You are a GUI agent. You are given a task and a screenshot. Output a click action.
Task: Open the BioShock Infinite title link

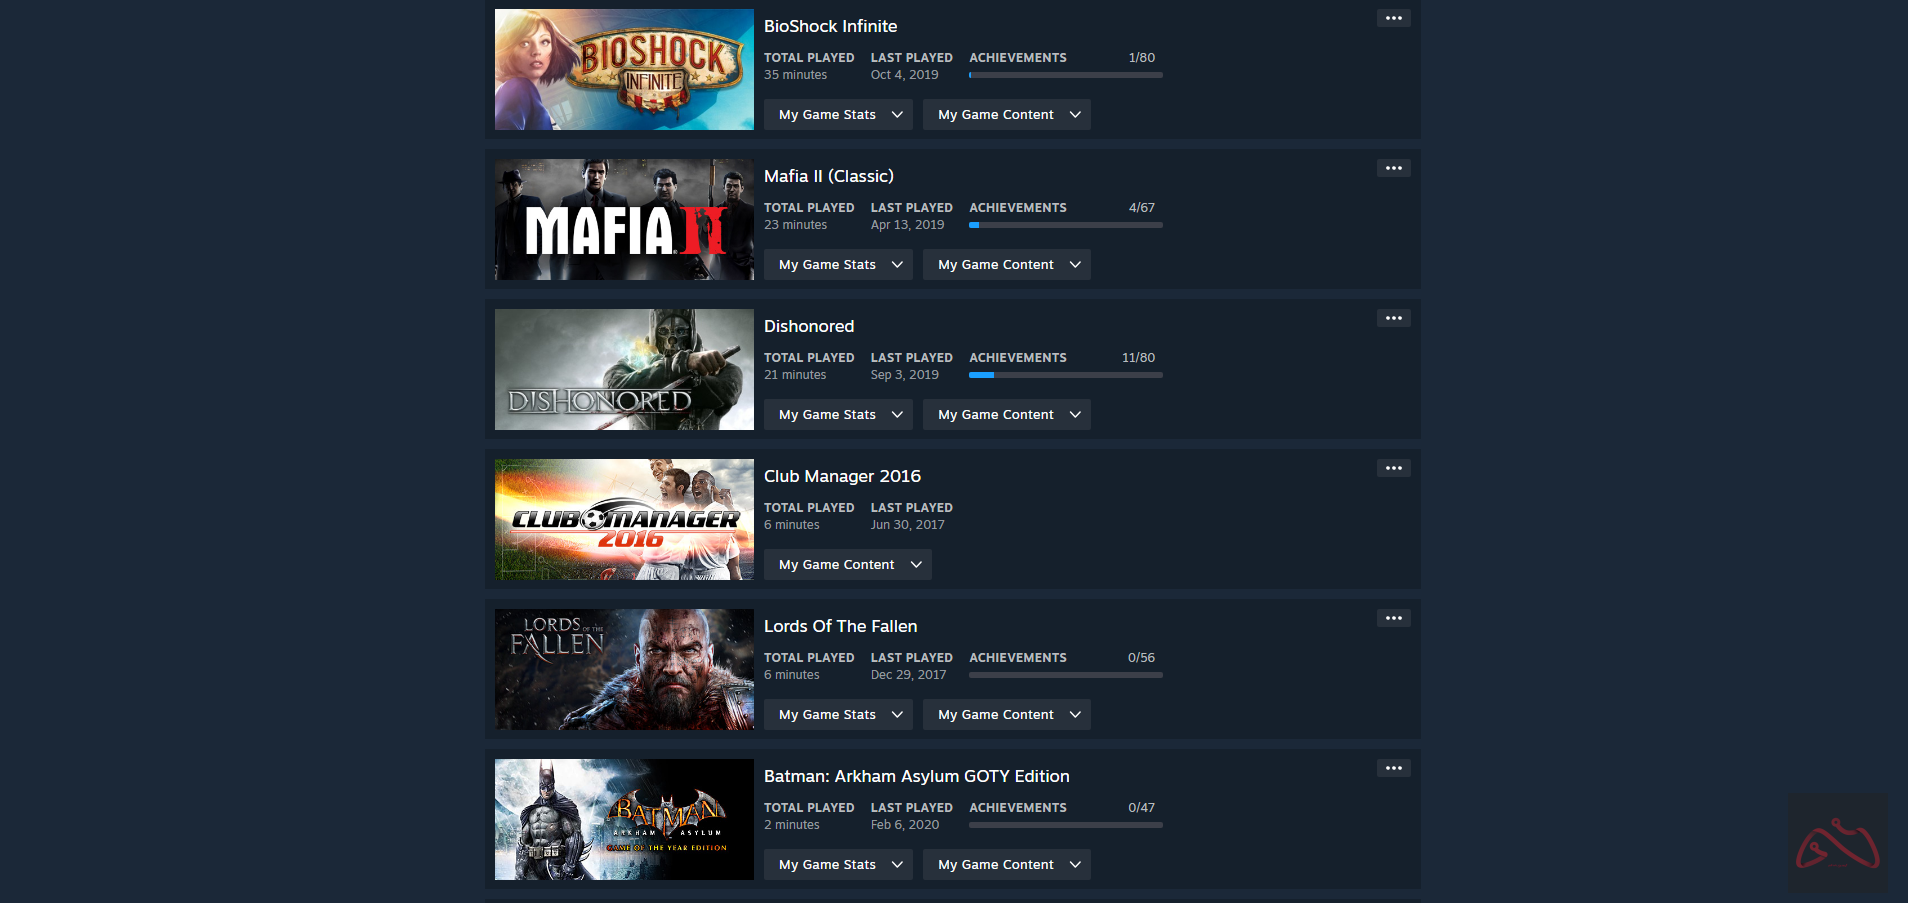coord(830,26)
